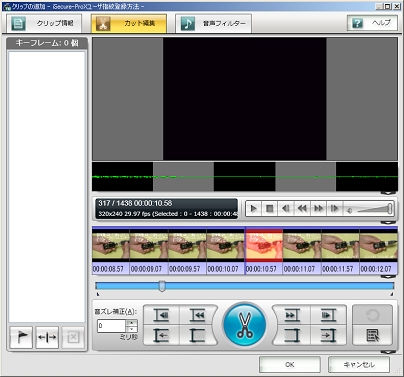
Task: Stop playback with the square stop button
Action: [270, 209]
